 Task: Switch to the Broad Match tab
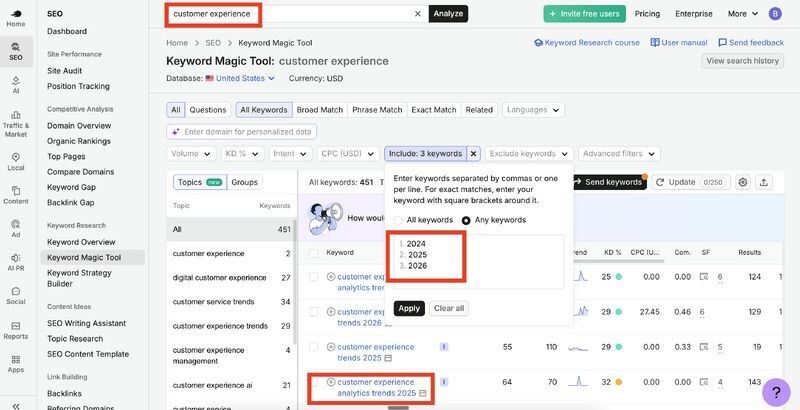point(320,110)
